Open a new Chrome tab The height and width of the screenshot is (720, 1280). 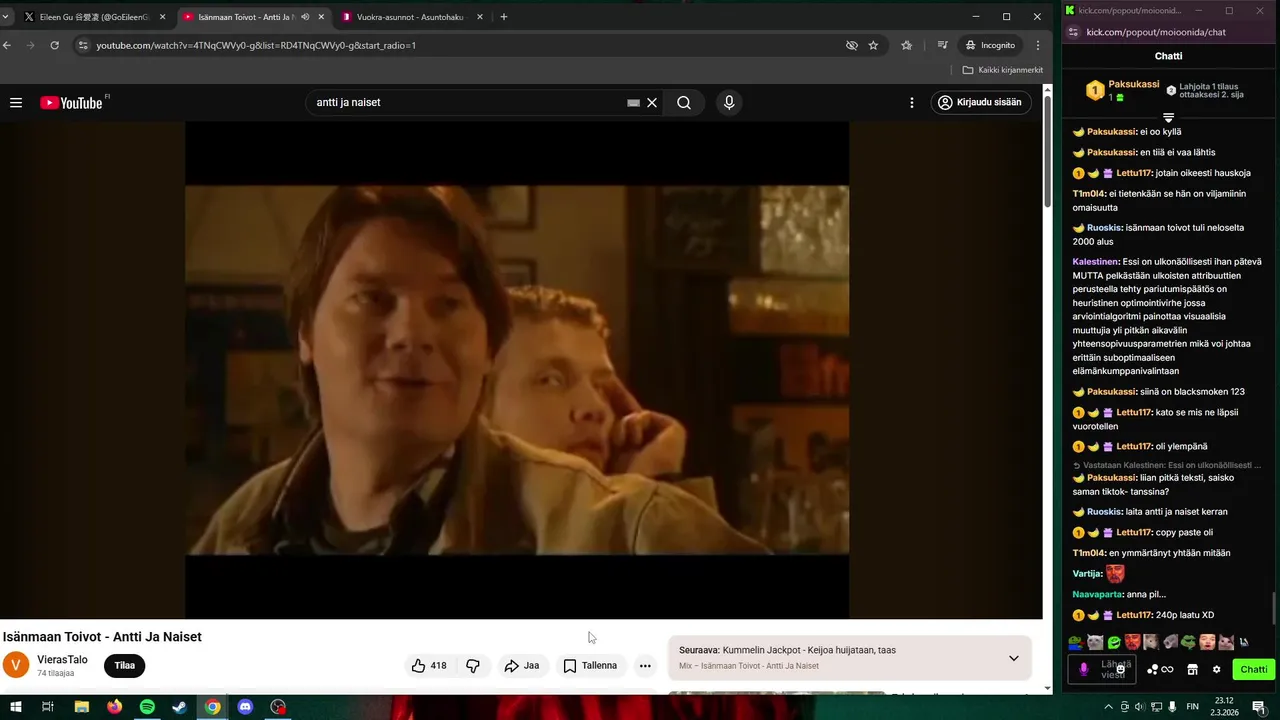click(504, 17)
